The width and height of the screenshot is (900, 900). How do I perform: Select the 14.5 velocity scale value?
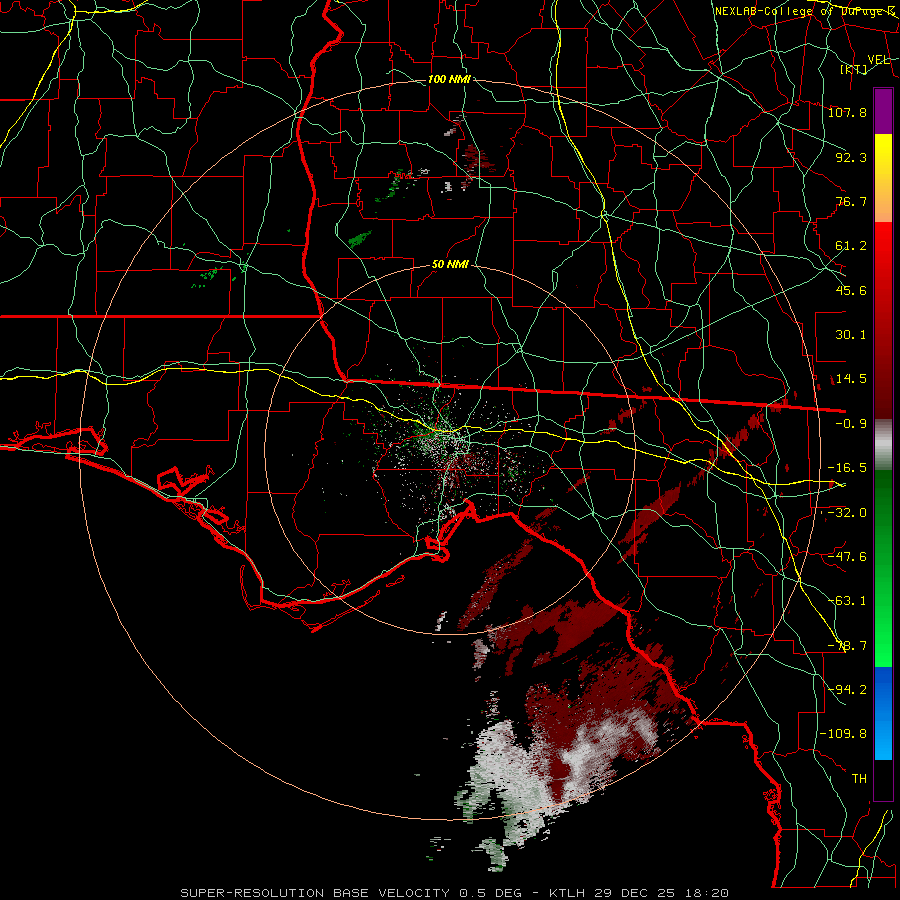(x=851, y=379)
